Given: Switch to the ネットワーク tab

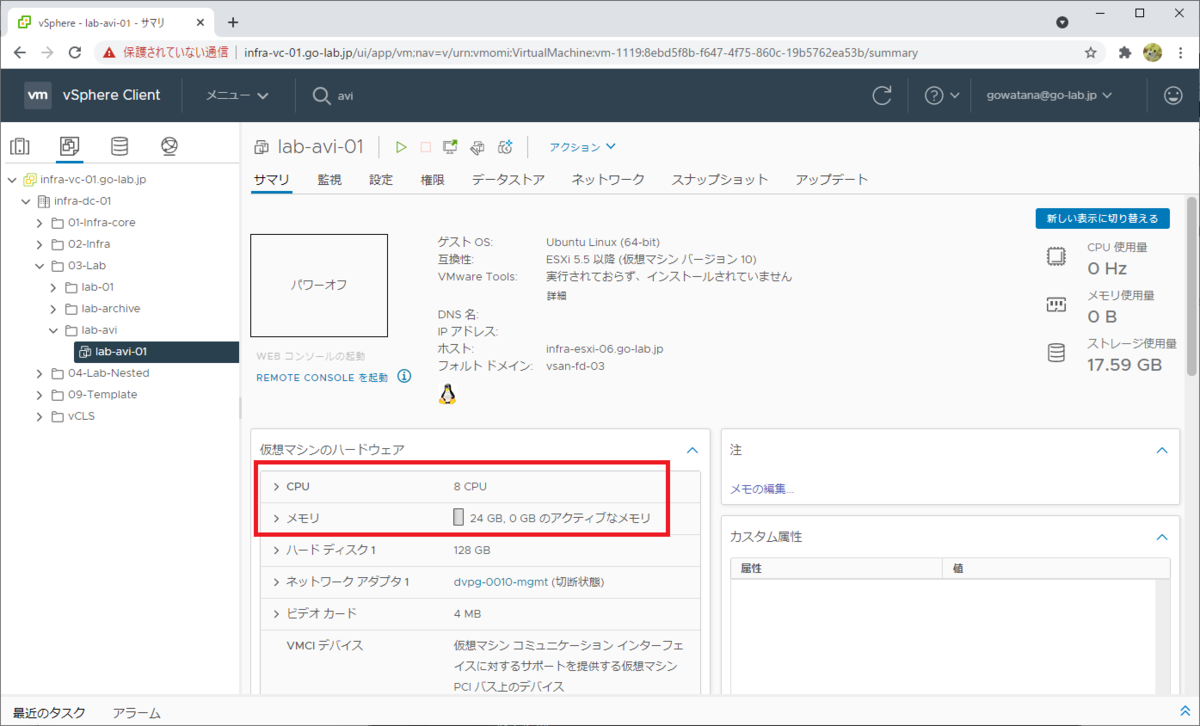Looking at the screenshot, I should [608, 180].
